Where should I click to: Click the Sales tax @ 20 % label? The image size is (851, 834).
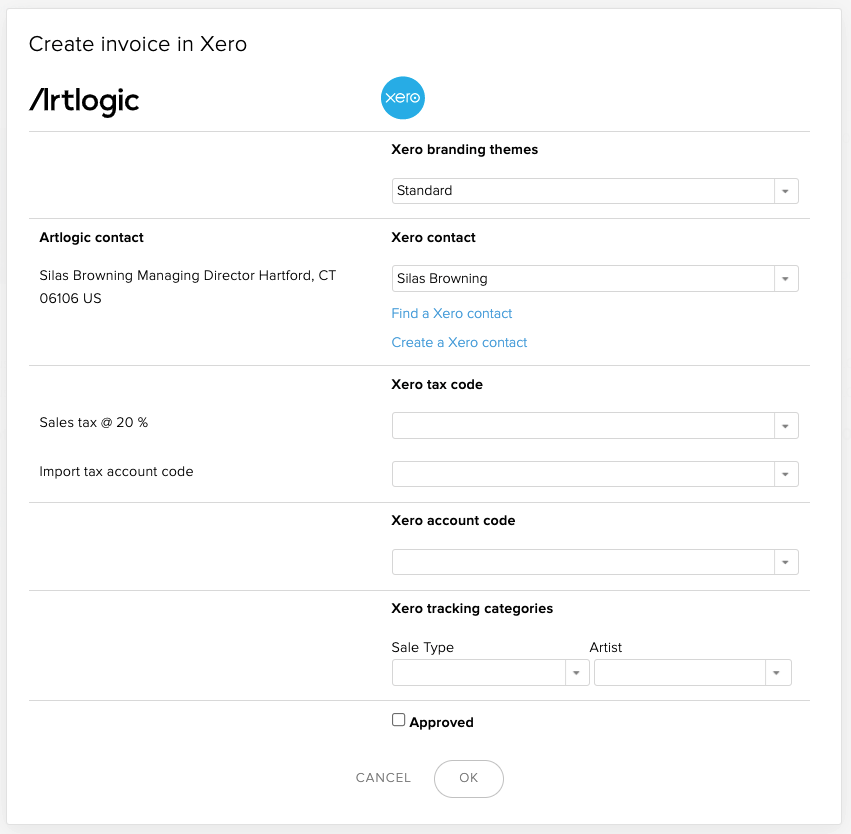93,423
